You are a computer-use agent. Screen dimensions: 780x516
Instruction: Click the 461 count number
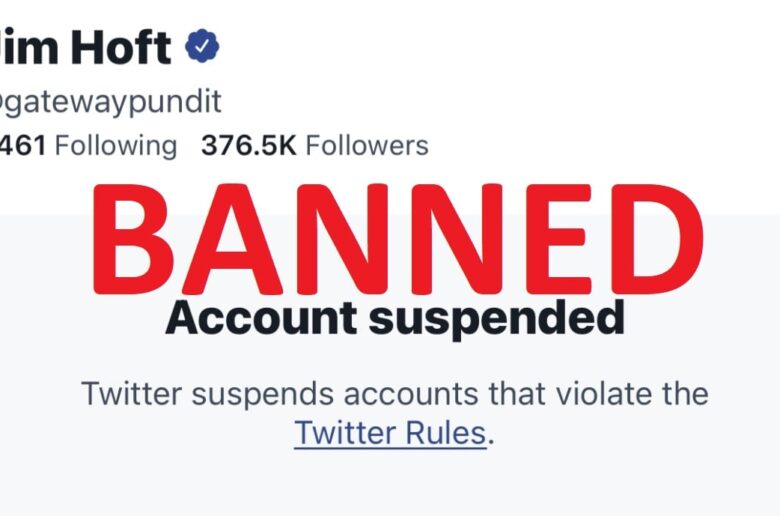coord(23,146)
